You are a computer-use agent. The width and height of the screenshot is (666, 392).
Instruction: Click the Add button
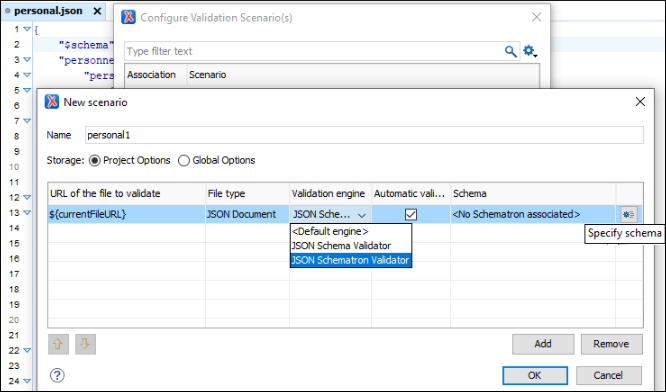(x=543, y=344)
